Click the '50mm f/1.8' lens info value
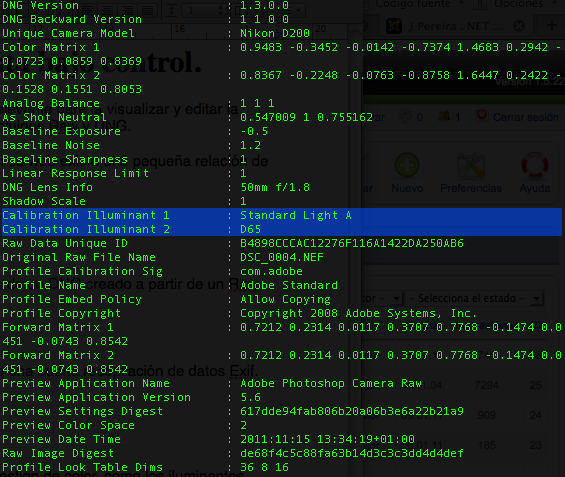The height and width of the screenshot is (477, 565). pyautogui.click(x=275, y=187)
